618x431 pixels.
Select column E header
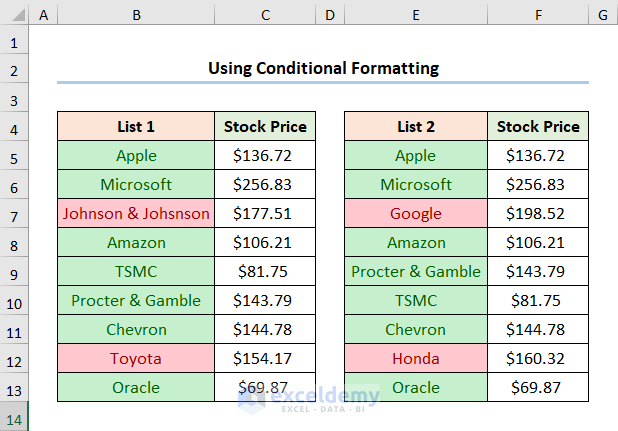tap(415, 16)
